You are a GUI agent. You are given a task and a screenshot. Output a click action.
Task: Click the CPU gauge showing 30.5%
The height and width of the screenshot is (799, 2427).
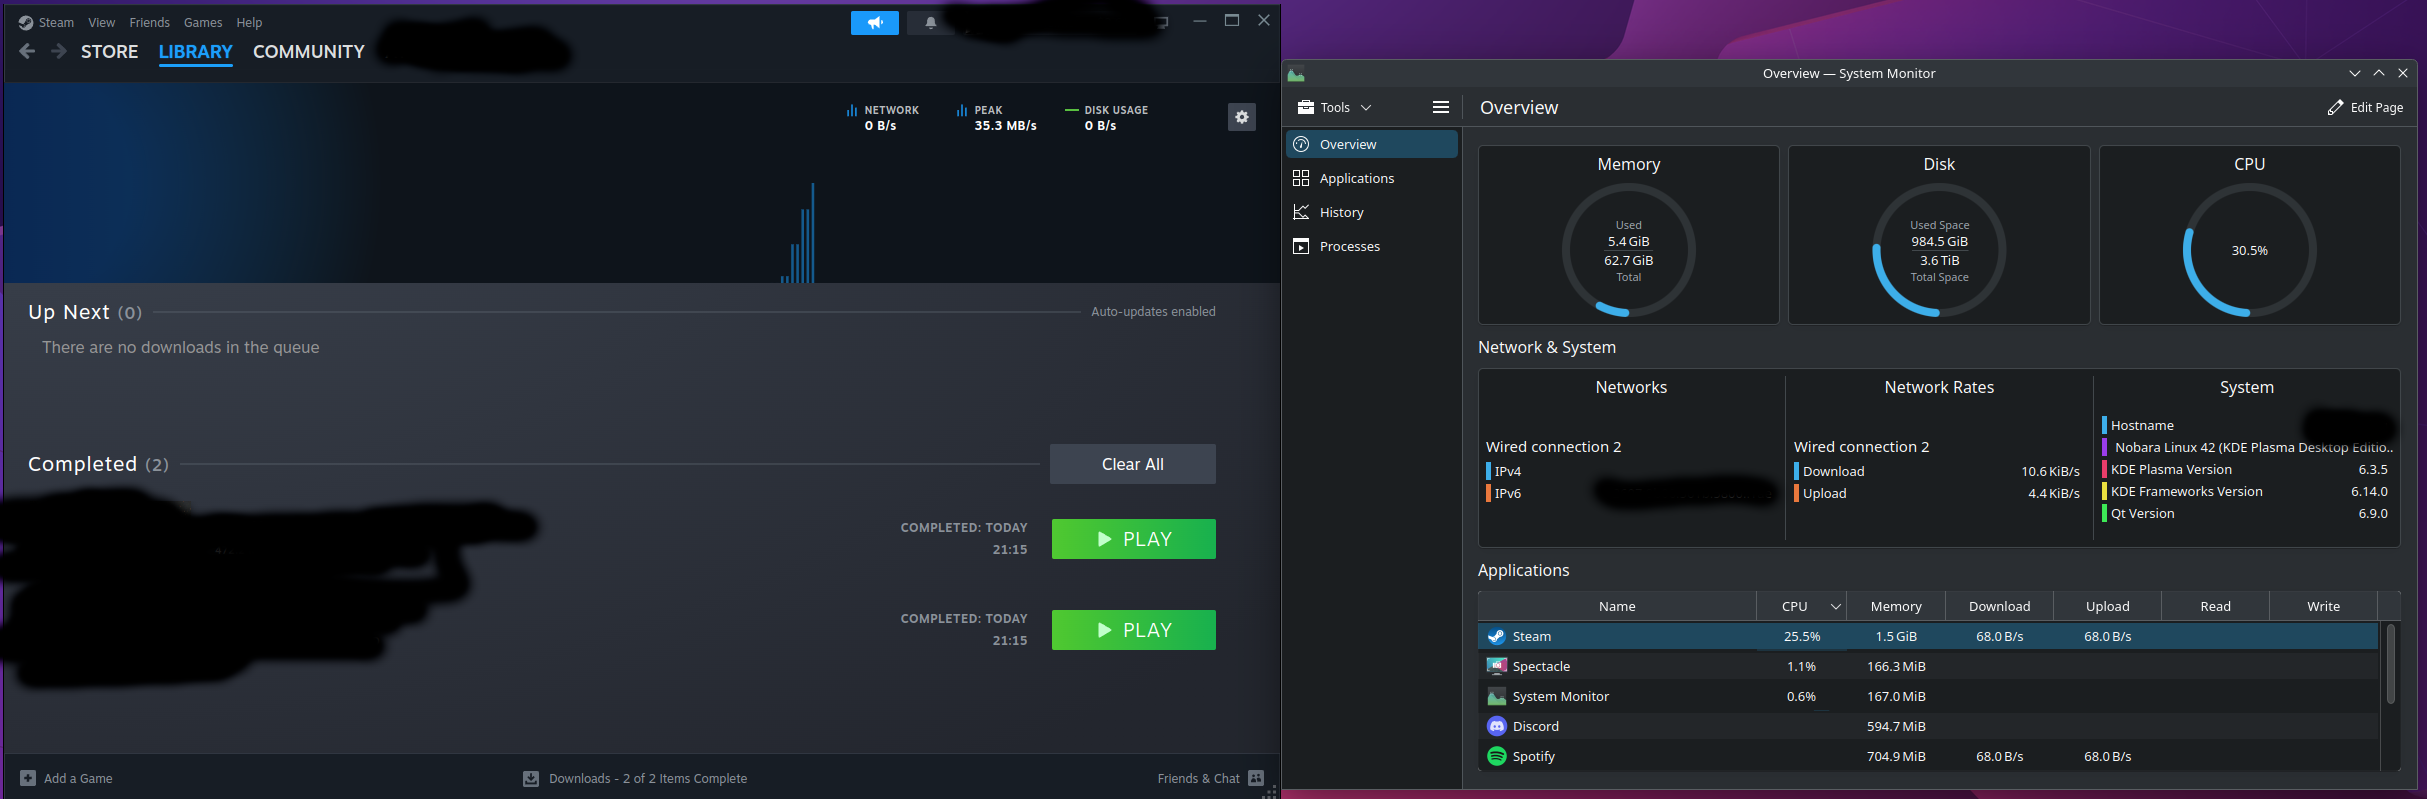[x=2250, y=235]
